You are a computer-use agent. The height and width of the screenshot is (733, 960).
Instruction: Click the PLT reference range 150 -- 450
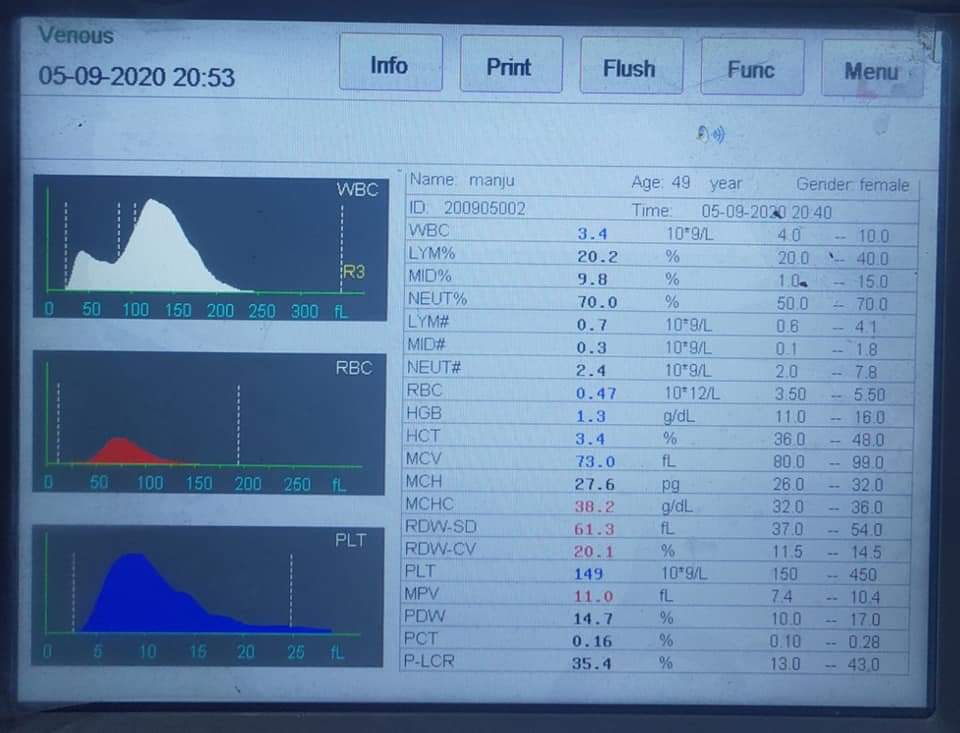824,574
